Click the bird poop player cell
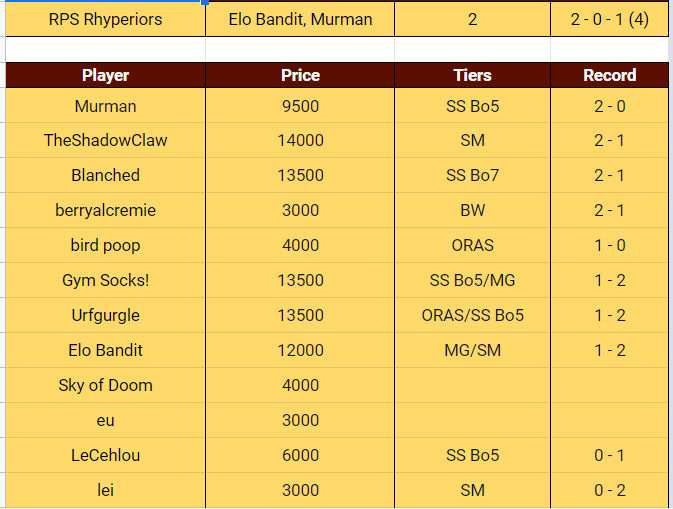The image size is (673, 509). click(x=105, y=245)
